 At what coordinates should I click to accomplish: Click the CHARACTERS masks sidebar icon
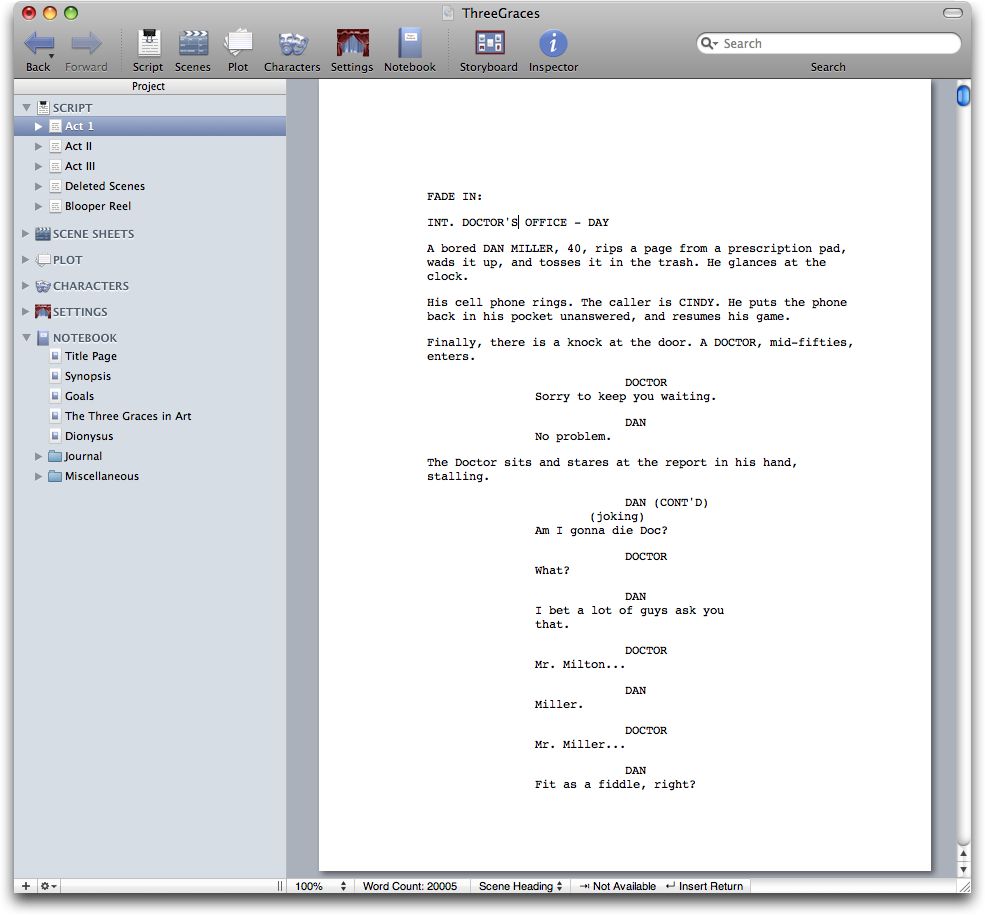[43, 286]
